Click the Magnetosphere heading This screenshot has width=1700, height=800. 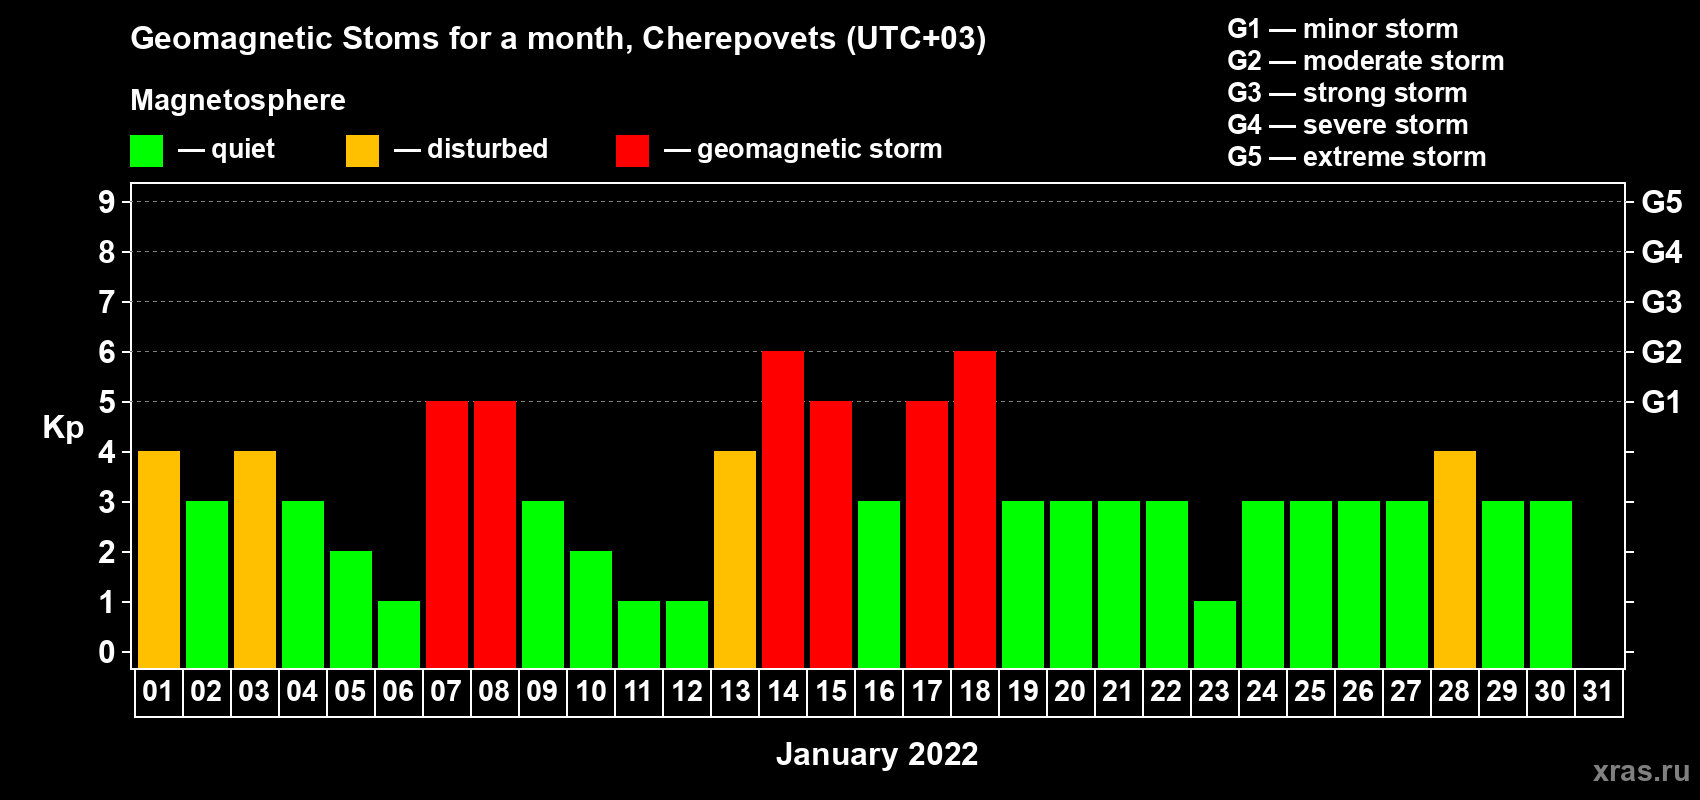238,100
